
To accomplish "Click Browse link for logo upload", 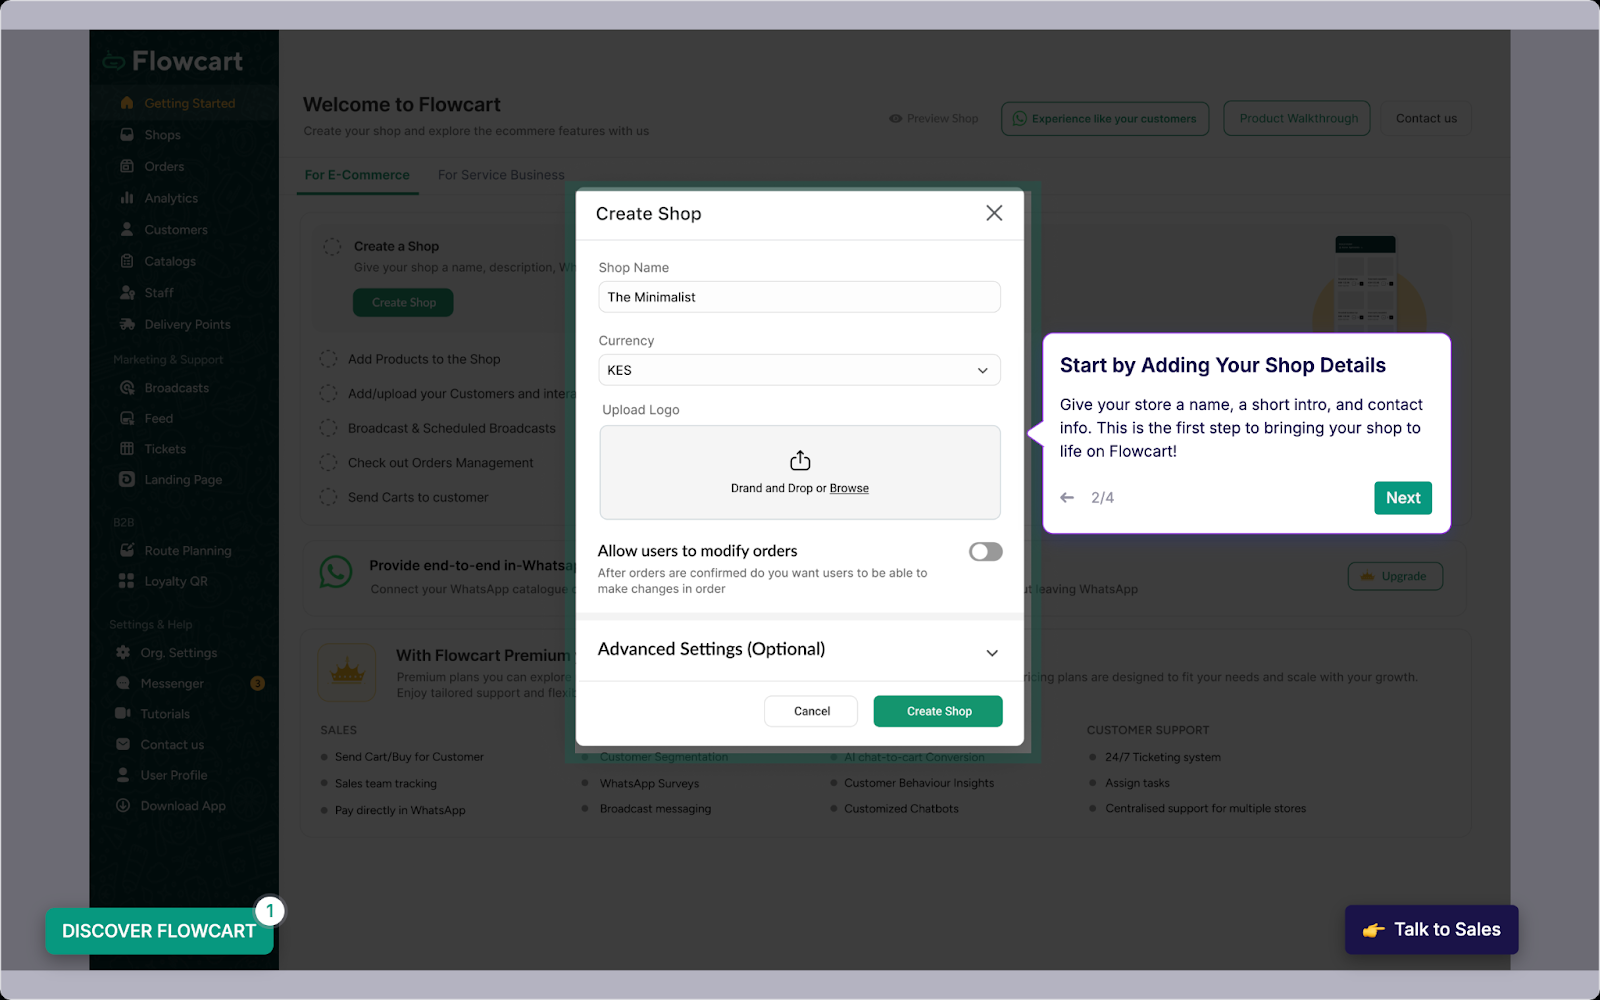I will [x=849, y=488].
